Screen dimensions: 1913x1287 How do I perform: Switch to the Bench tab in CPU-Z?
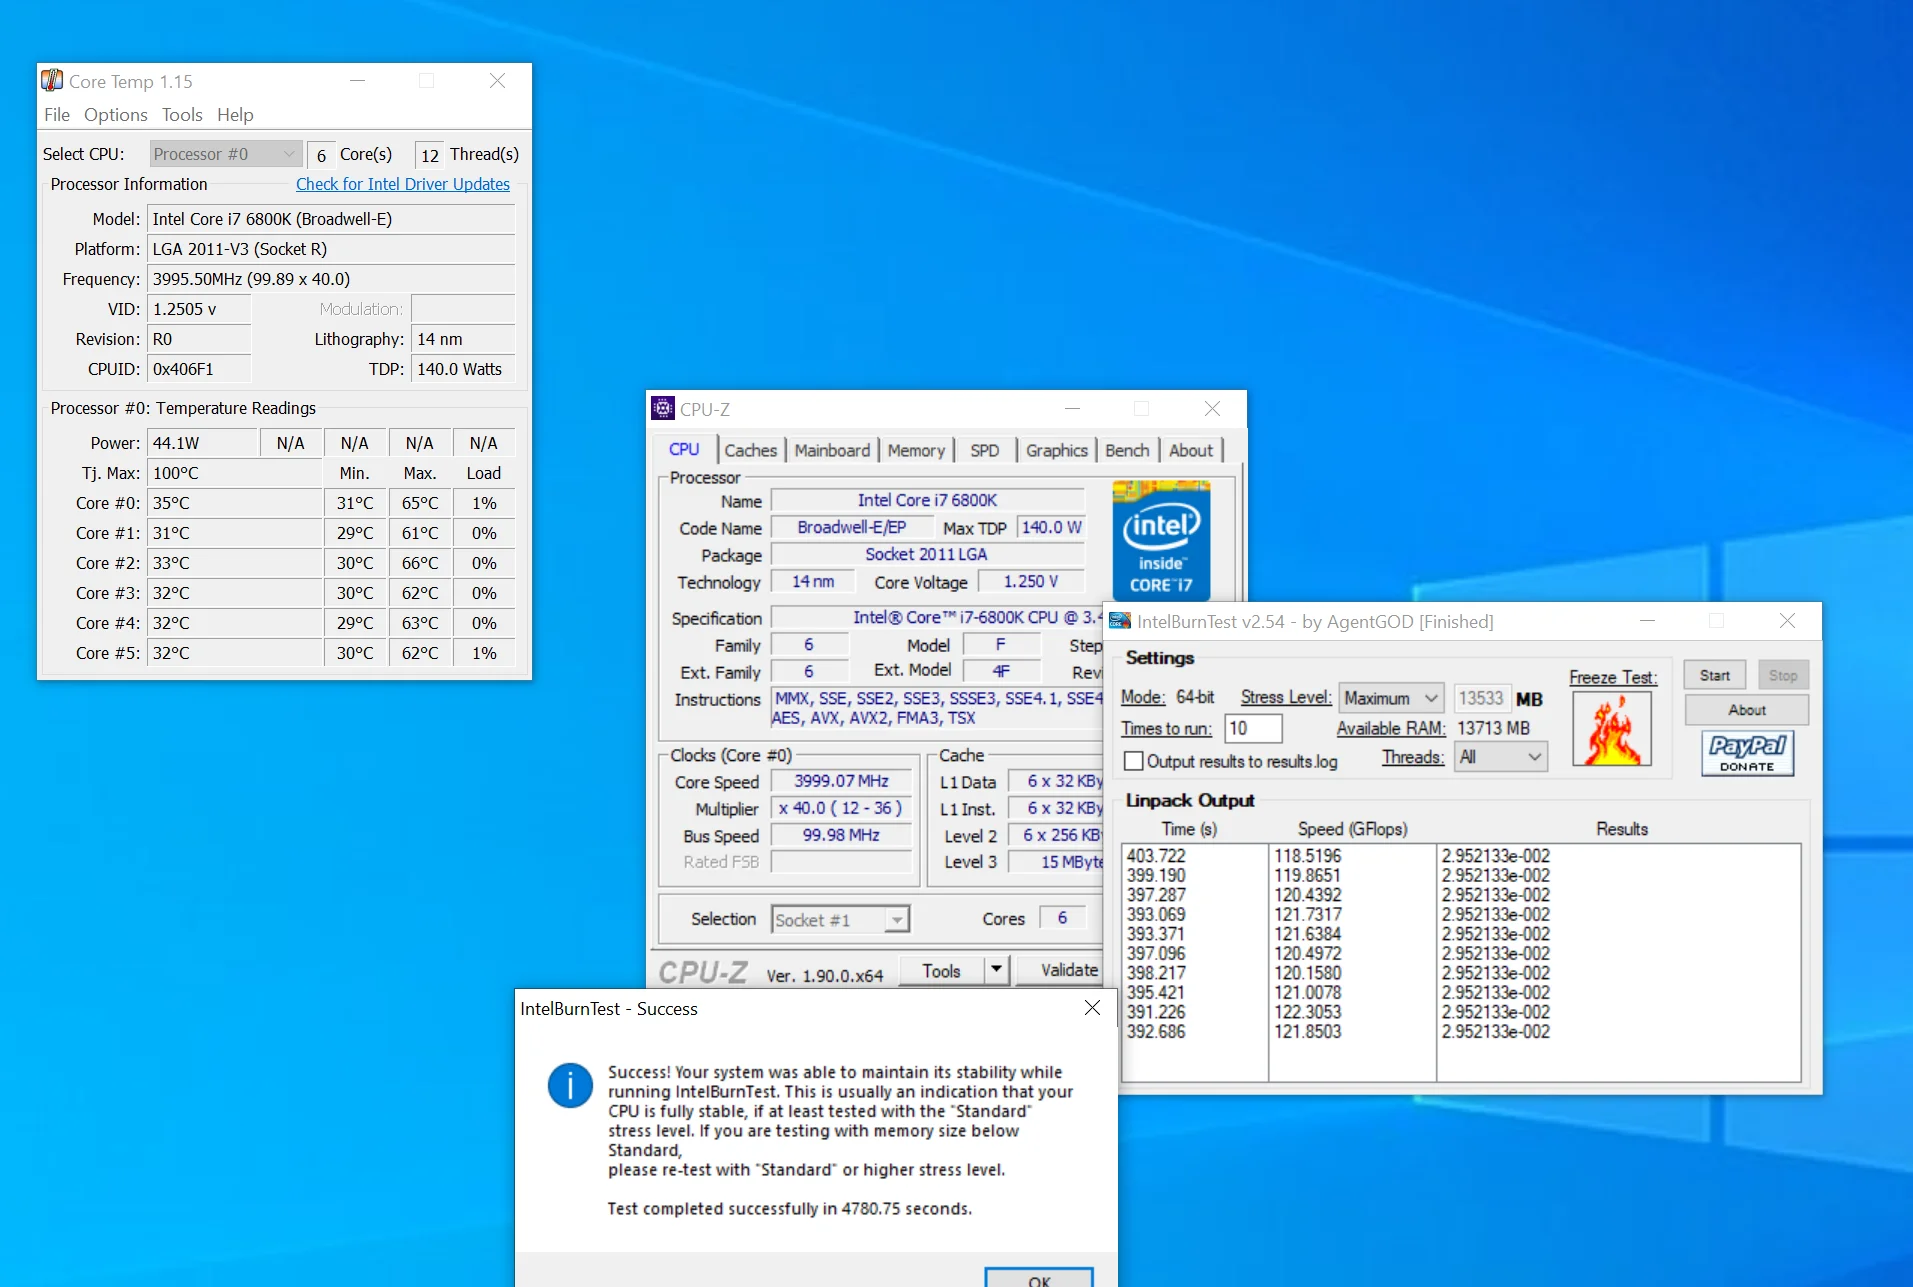tap(1127, 450)
